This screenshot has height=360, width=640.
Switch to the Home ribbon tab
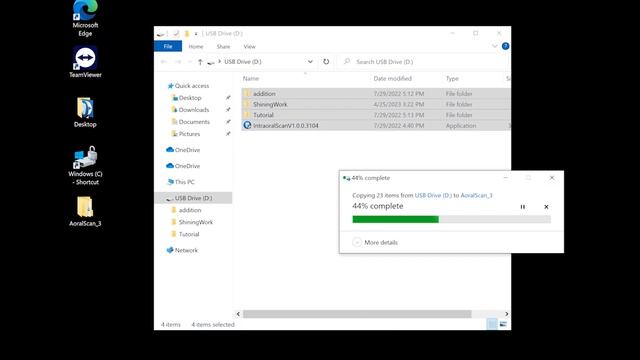(196, 47)
